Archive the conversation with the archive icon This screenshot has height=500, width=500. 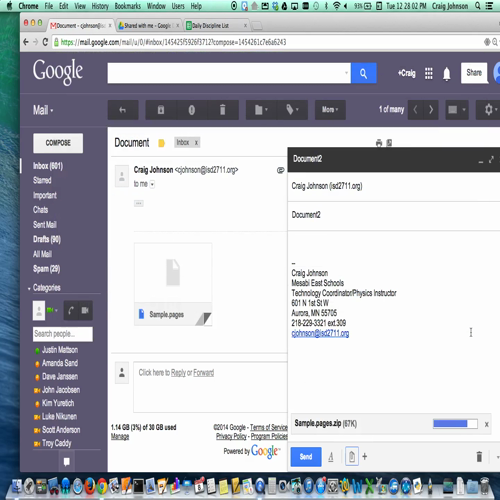(x=161, y=110)
